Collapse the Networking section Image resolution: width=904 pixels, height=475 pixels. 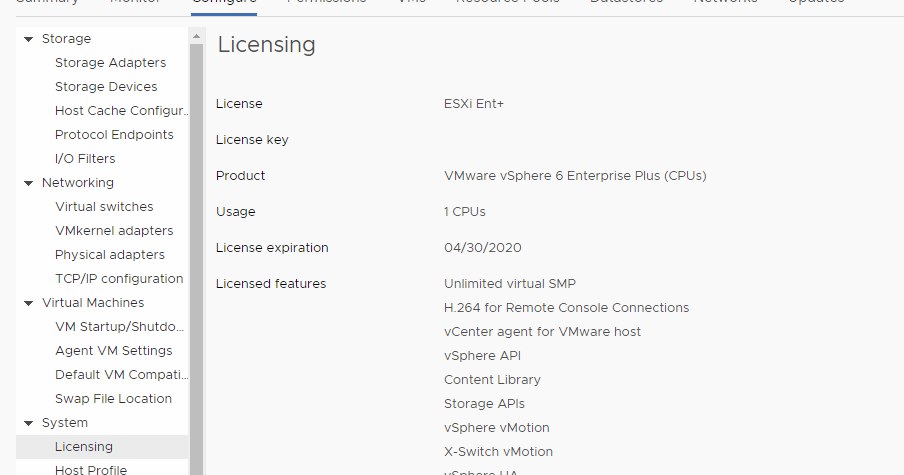point(28,183)
